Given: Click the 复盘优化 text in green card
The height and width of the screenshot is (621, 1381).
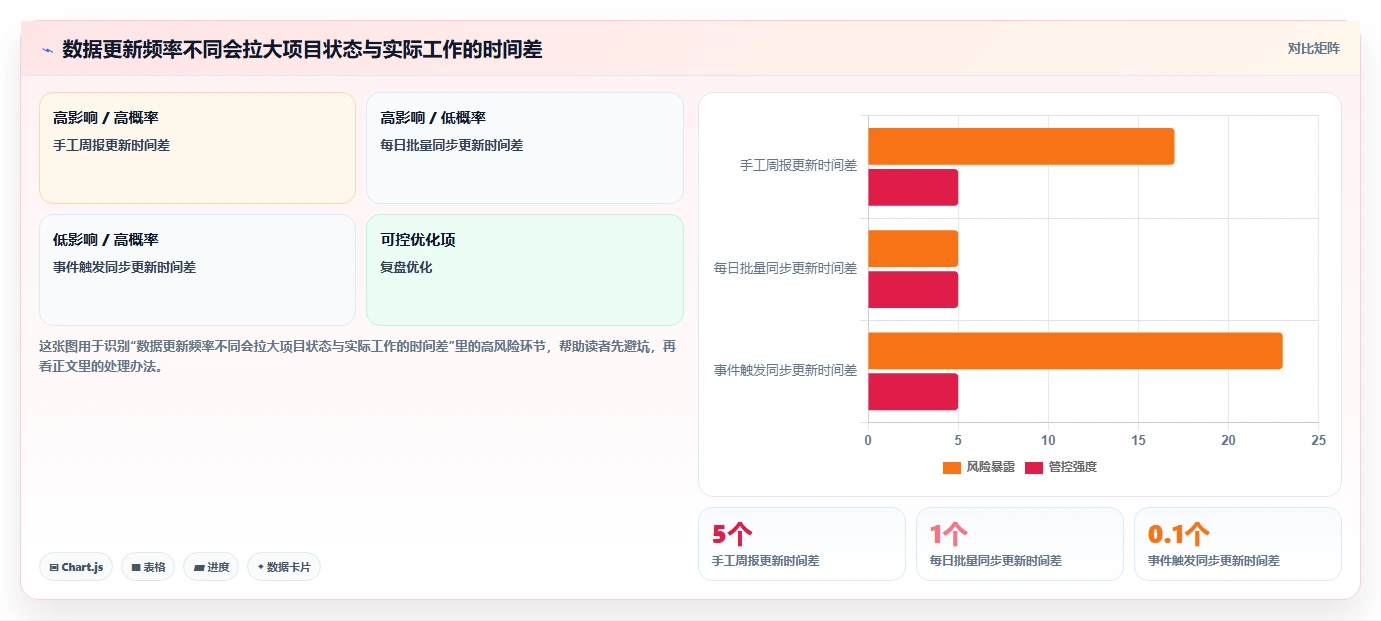Looking at the screenshot, I should click(406, 268).
